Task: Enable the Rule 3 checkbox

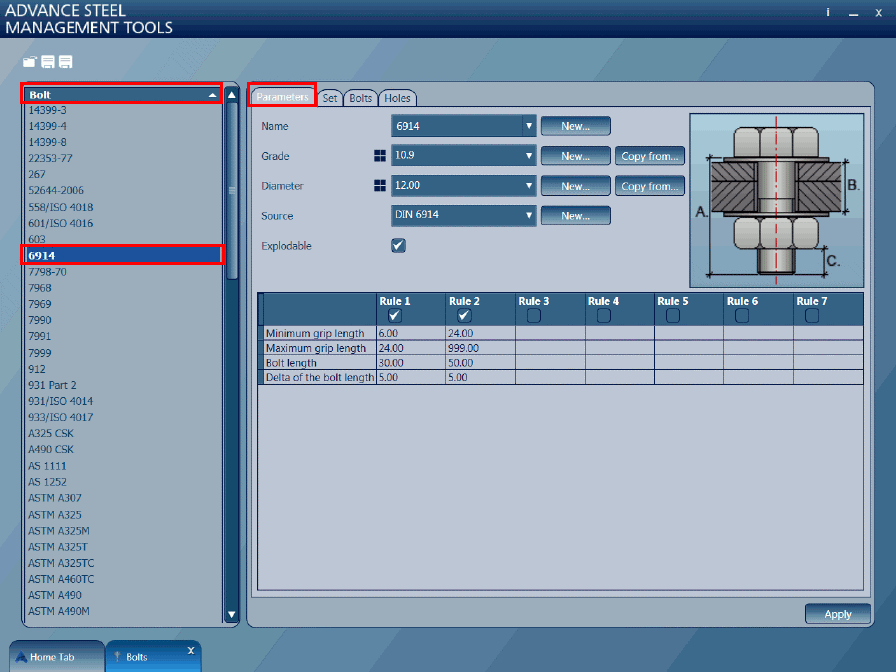Action: pyautogui.click(x=534, y=315)
